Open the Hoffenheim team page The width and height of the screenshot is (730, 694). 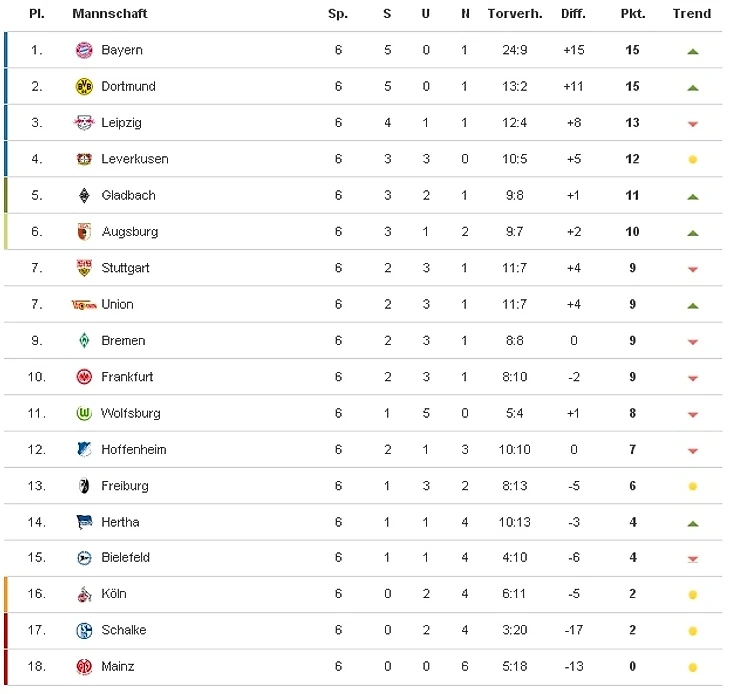point(134,450)
